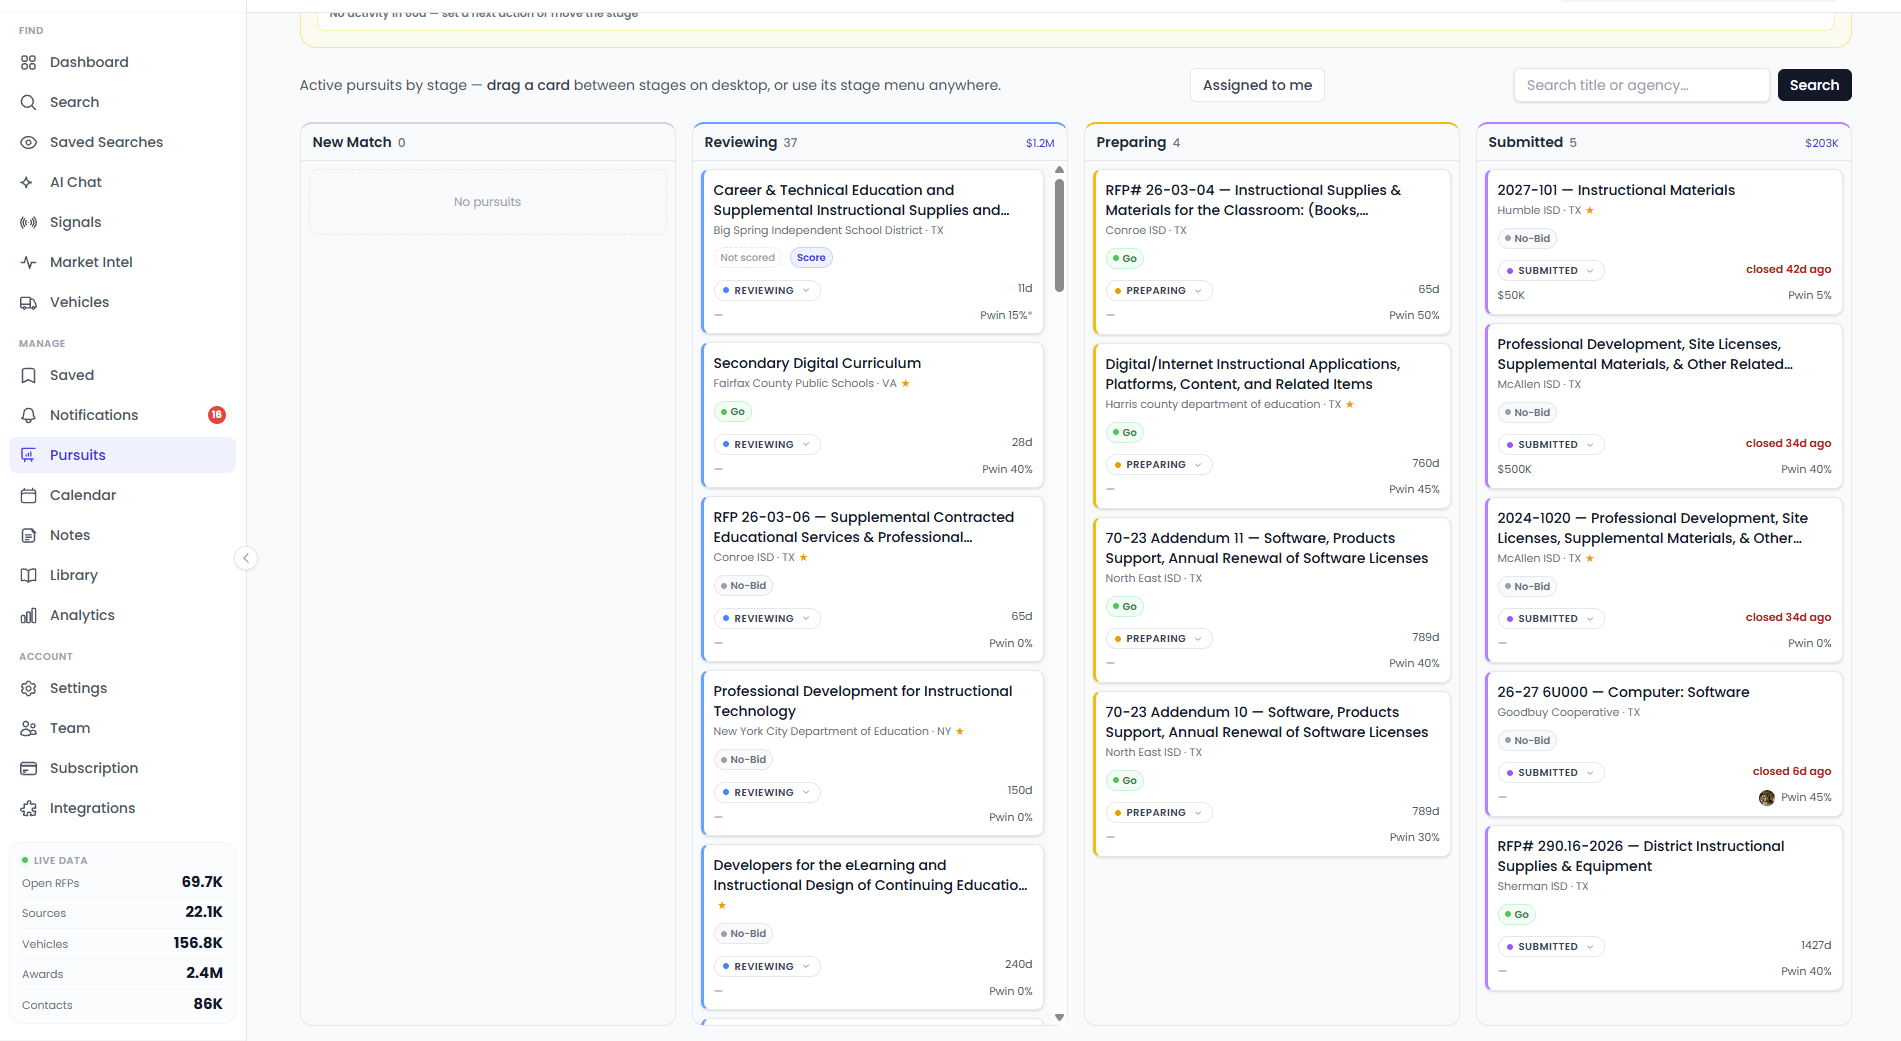
Task: Go to Saved Searches page
Action: tap(122, 142)
